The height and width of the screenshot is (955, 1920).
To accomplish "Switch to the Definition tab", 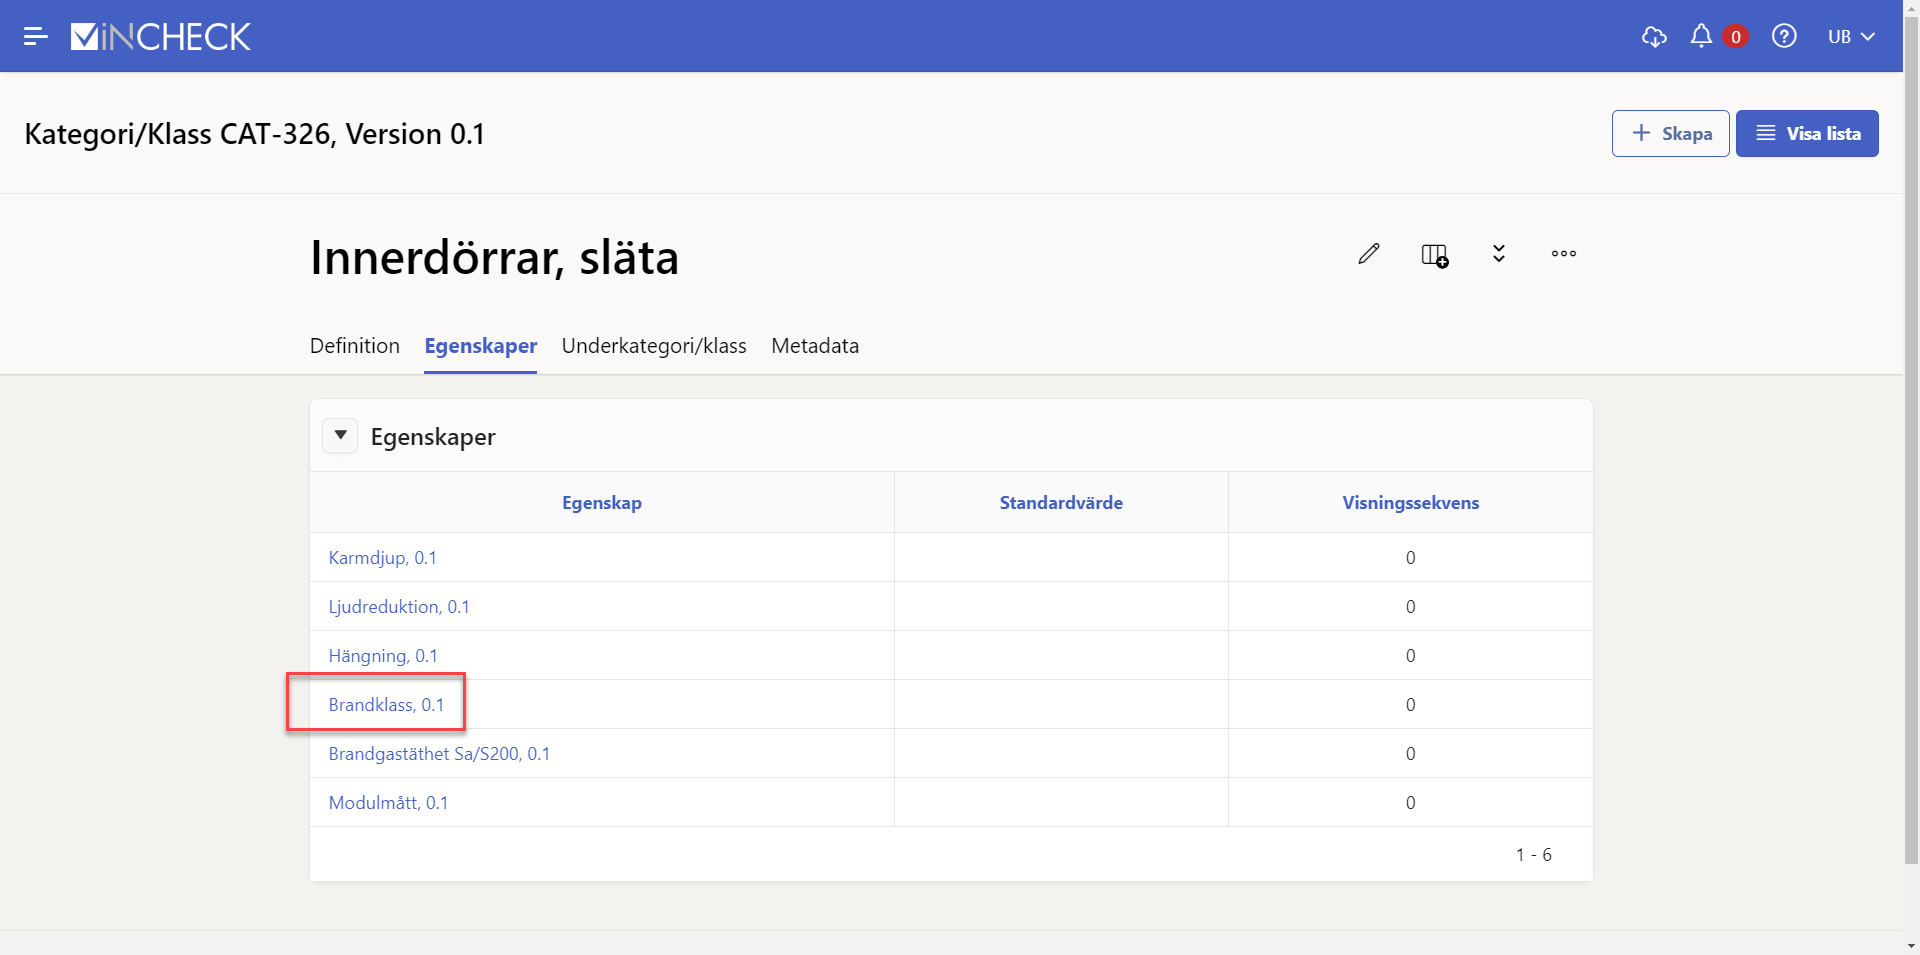I will point(355,346).
